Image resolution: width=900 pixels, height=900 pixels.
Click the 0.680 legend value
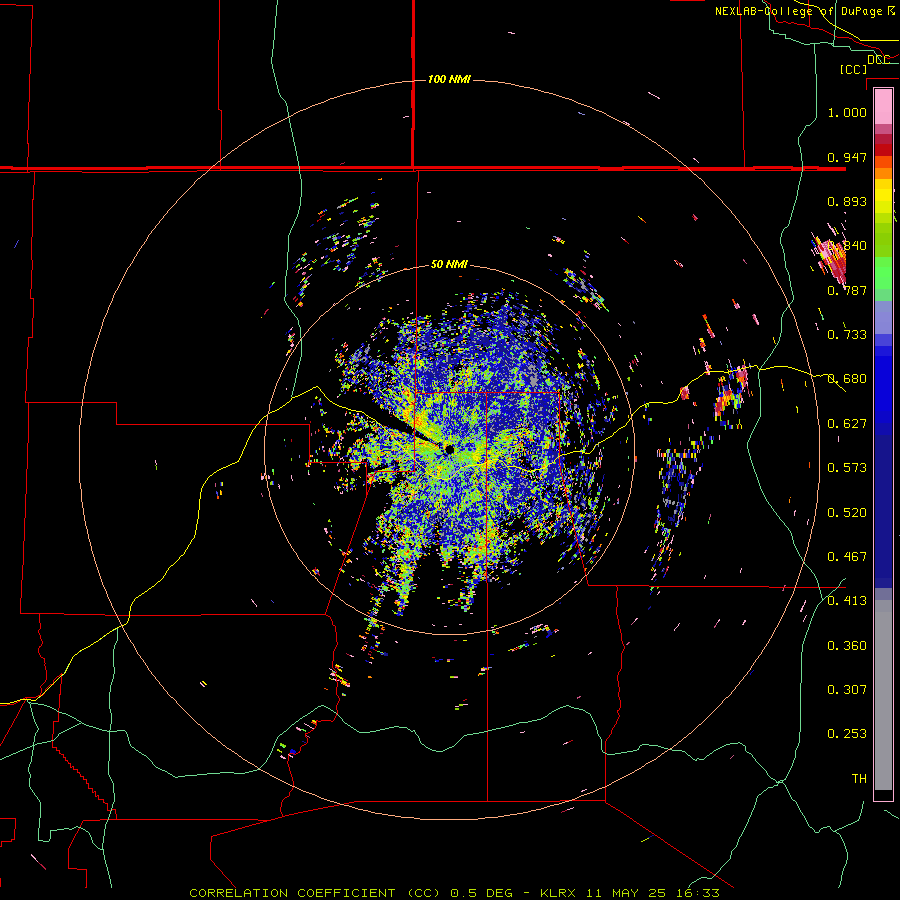(x=847, y=379)
